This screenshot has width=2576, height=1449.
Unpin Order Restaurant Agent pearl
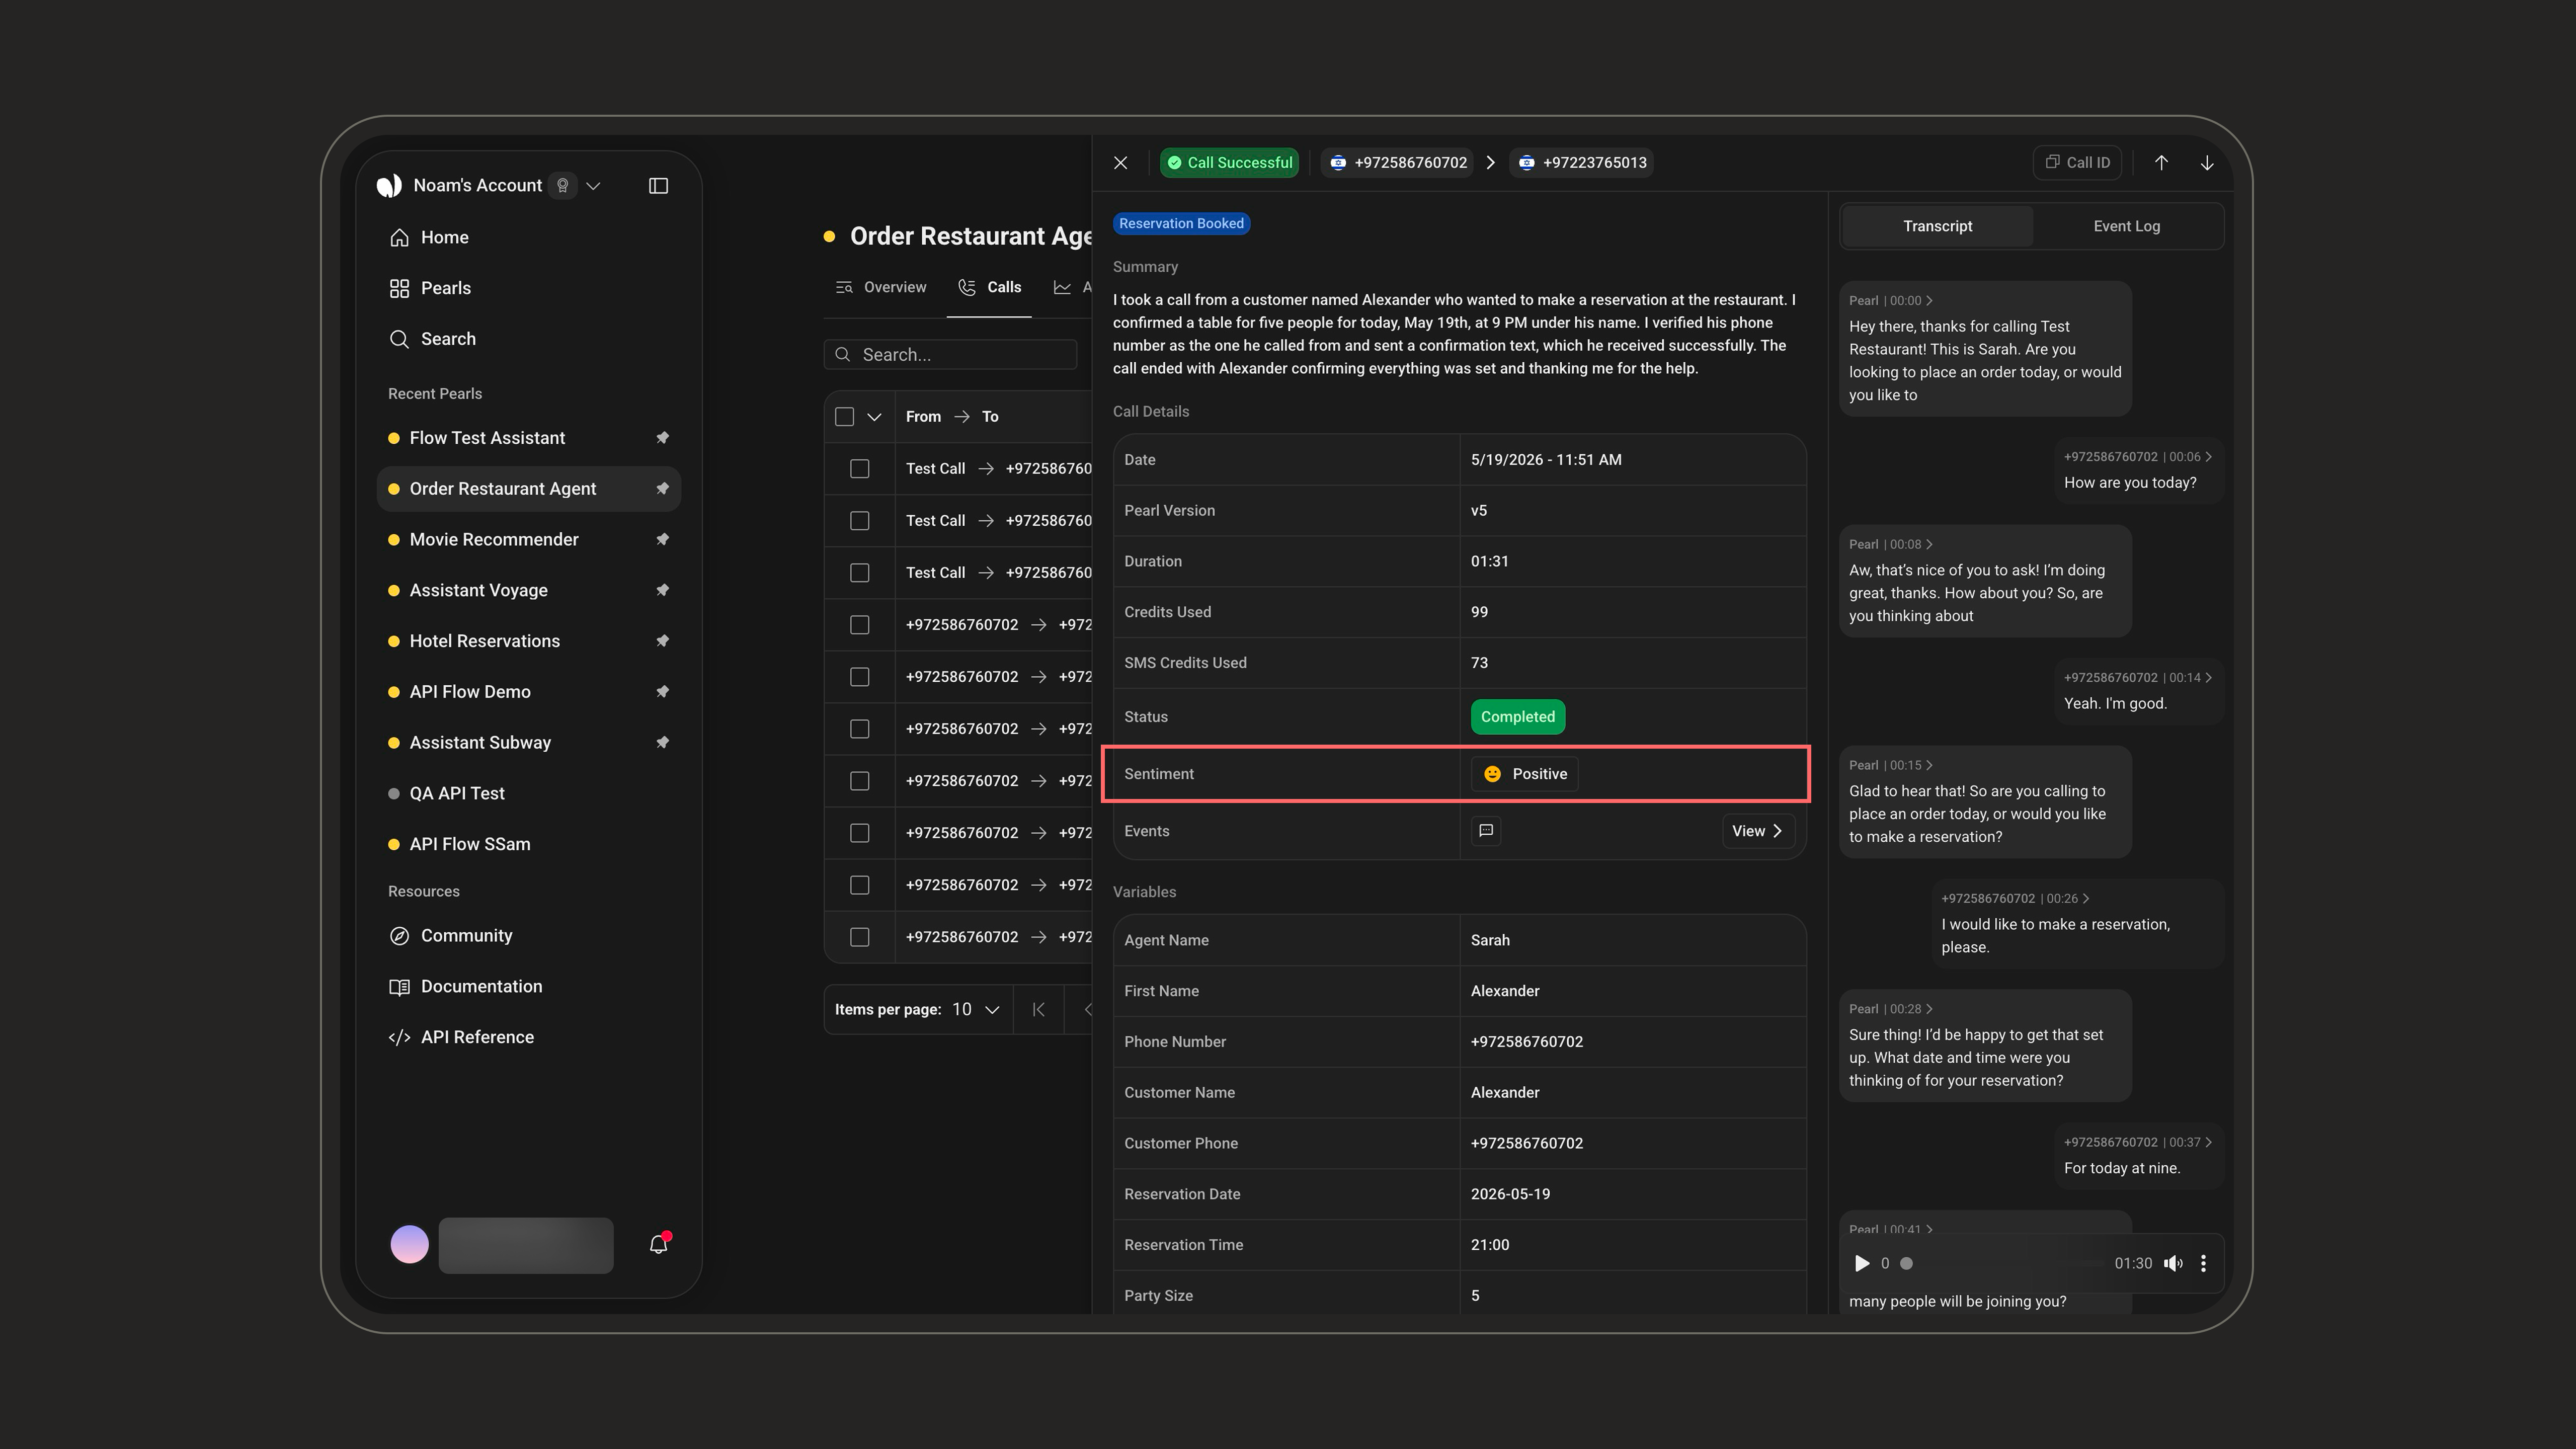(662, 489)
